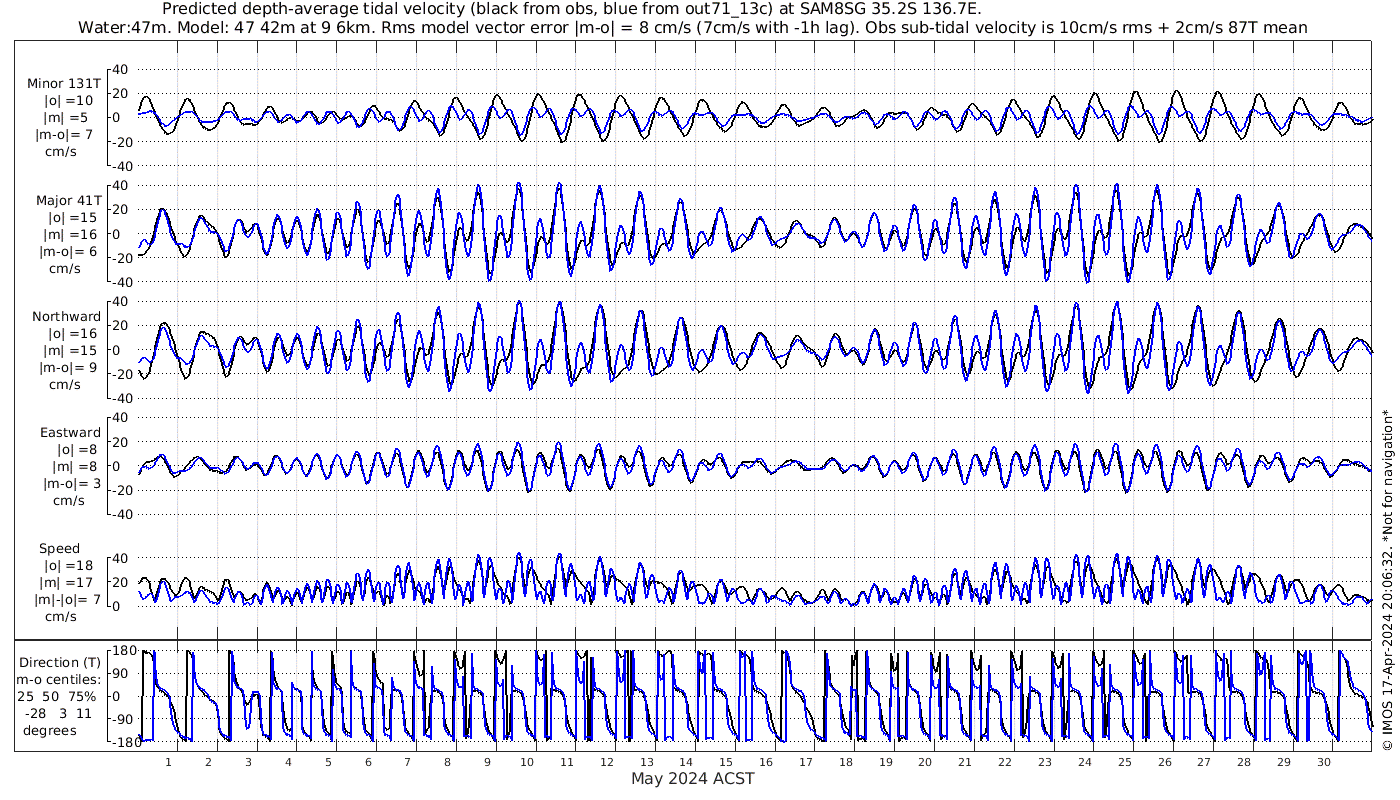The image size is (1400, 800).
Task: Select '|m-o|= 6' under Major 41T
Action: 67,251
